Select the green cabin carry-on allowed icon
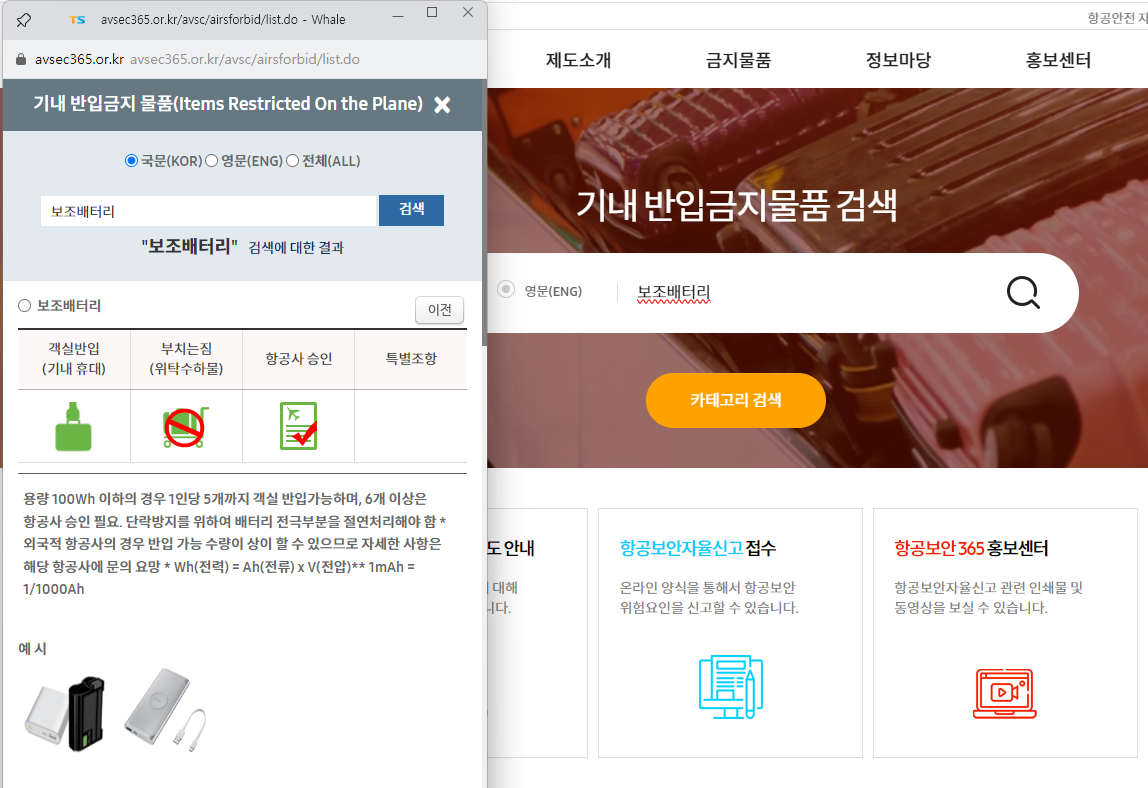Viewport: 1148px width, 788px height. (73, 424)
